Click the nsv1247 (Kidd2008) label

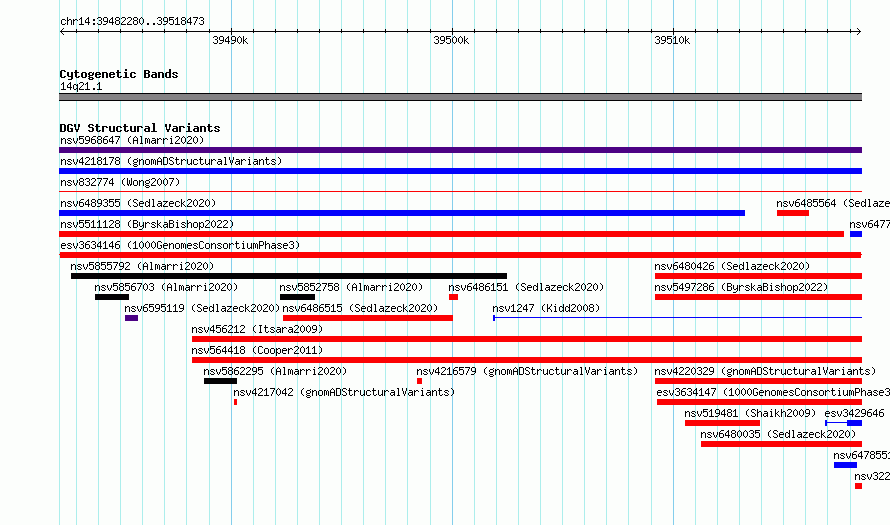(546, 308)
